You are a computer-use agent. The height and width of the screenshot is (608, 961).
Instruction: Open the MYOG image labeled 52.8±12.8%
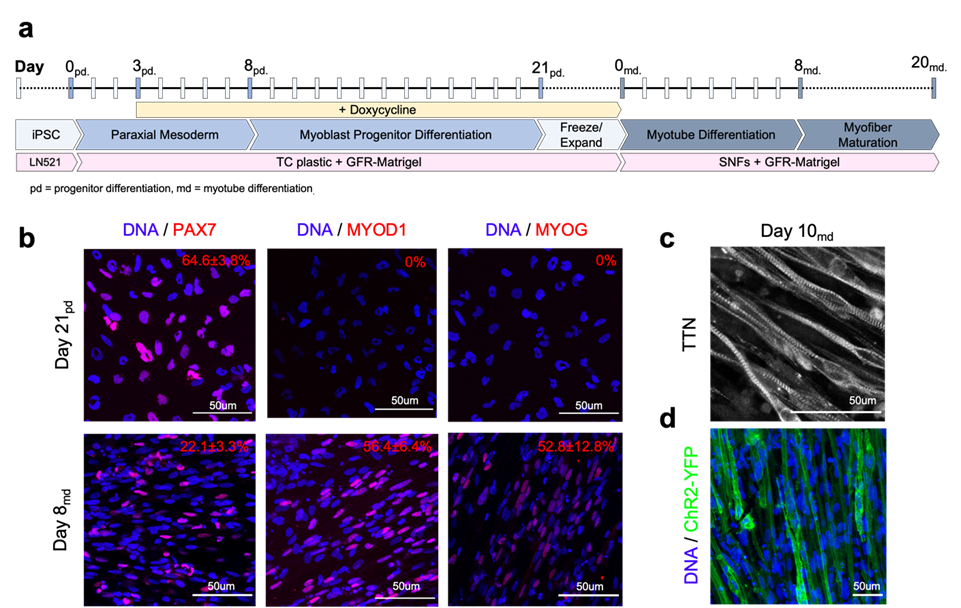click(533, 516)
